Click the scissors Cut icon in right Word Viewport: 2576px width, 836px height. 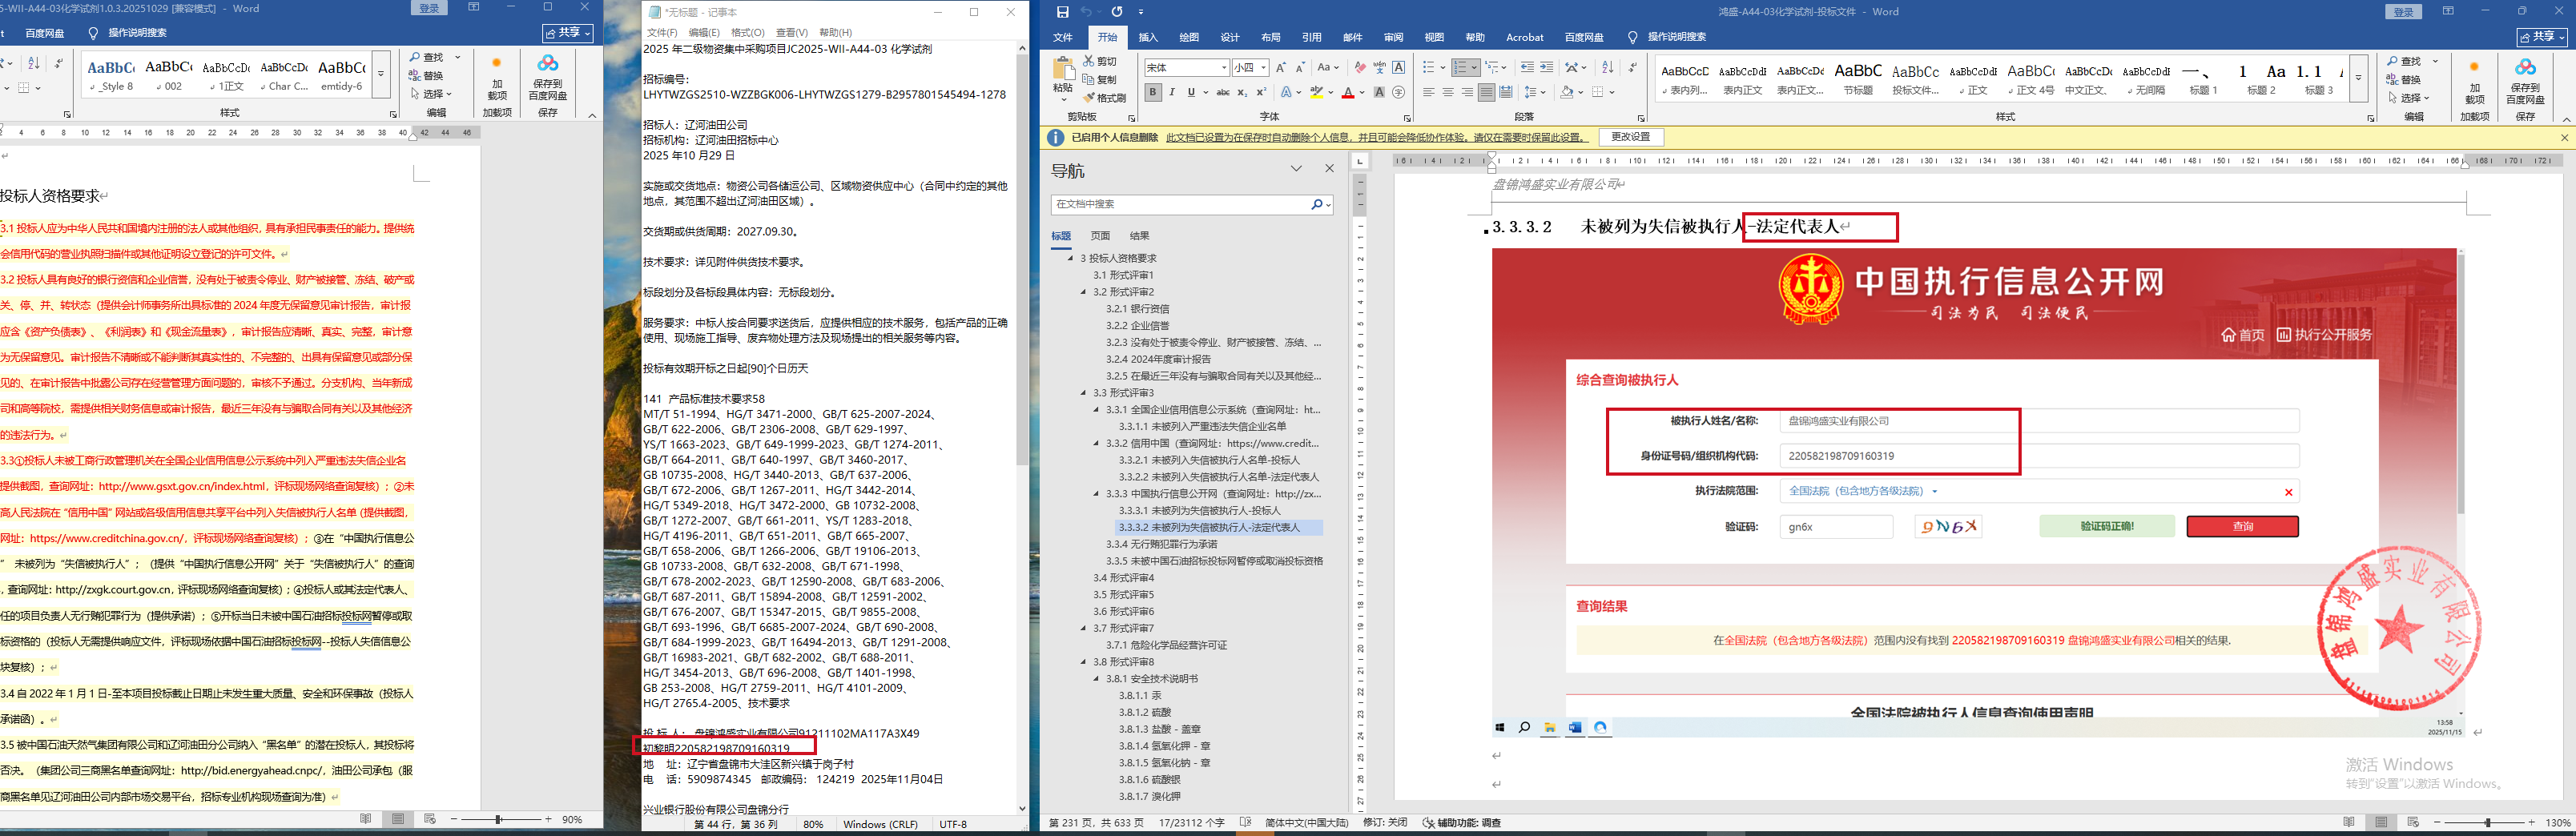pyautogui.click(x=1089, y=62)
